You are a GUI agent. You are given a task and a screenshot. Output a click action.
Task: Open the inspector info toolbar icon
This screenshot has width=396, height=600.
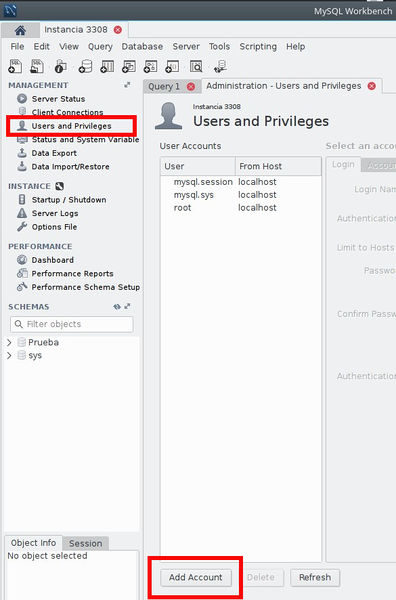click(x=60, y=66)
